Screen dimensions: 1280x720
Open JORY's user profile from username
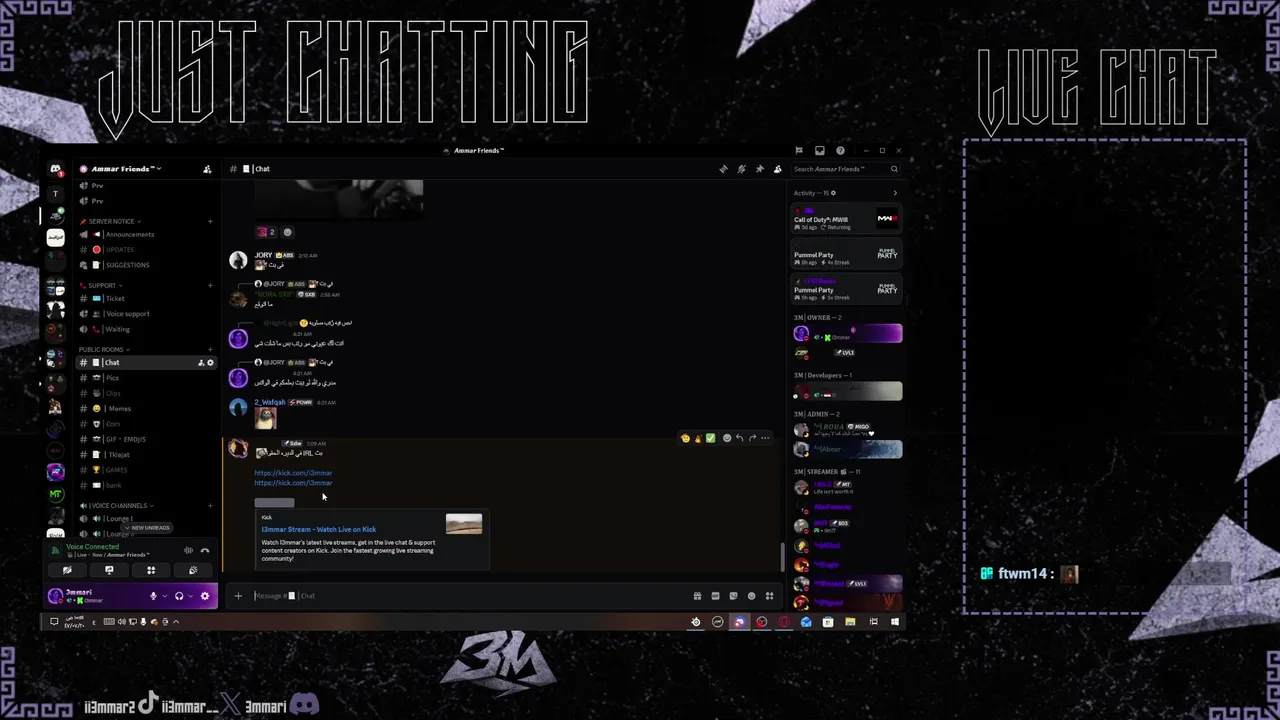[263, 255]
